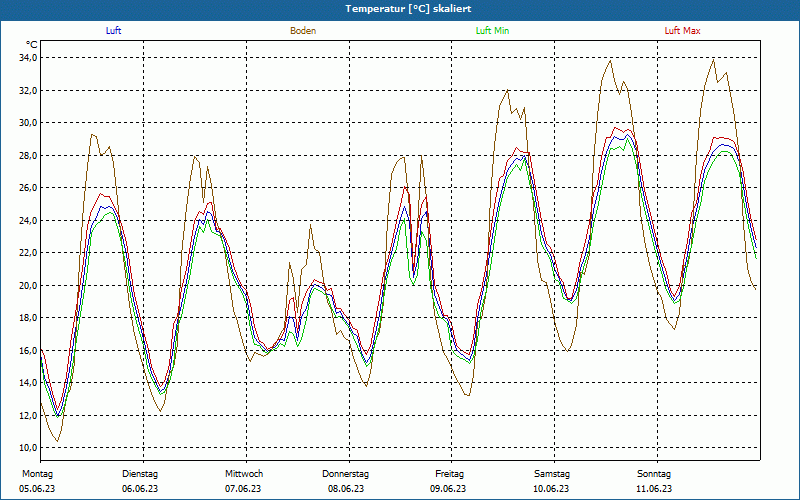Image resolution: width=800 pixels, height=500 pixels.
Task: Click the '16,0' y-axis value
Action: tap(28, 351)
